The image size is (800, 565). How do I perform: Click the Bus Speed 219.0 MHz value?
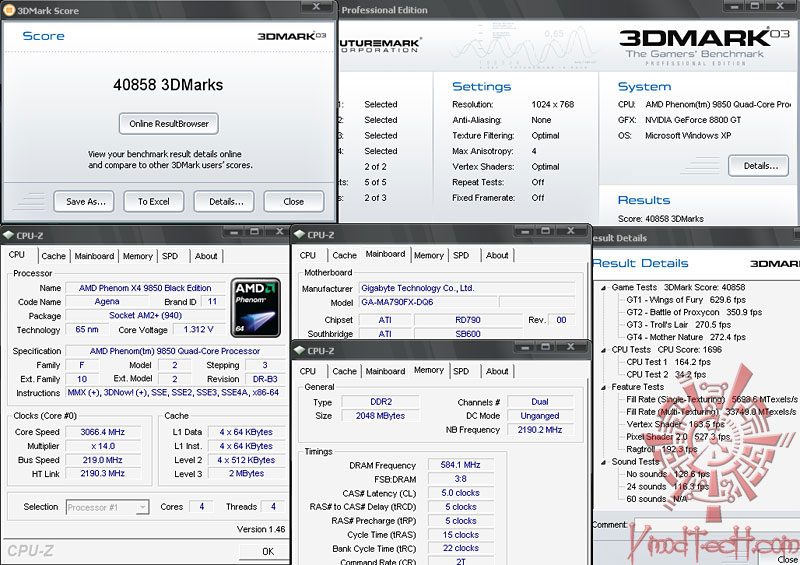click(103, 460)
